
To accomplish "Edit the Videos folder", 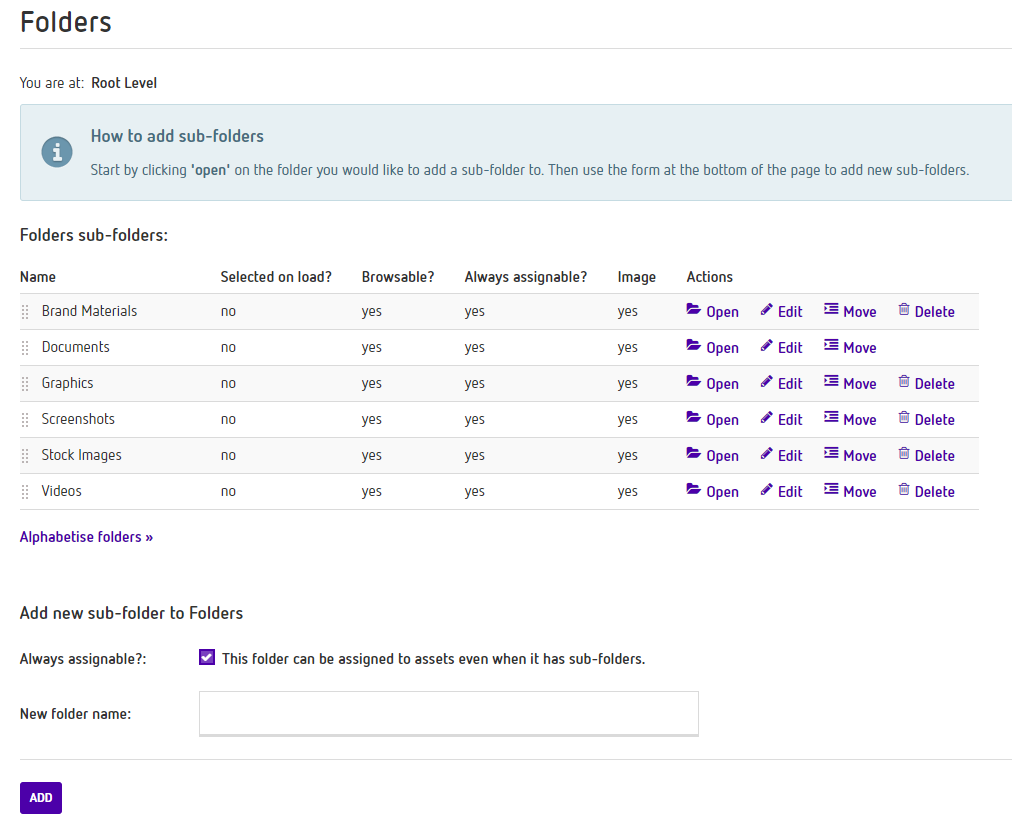I will click(781, 492).
